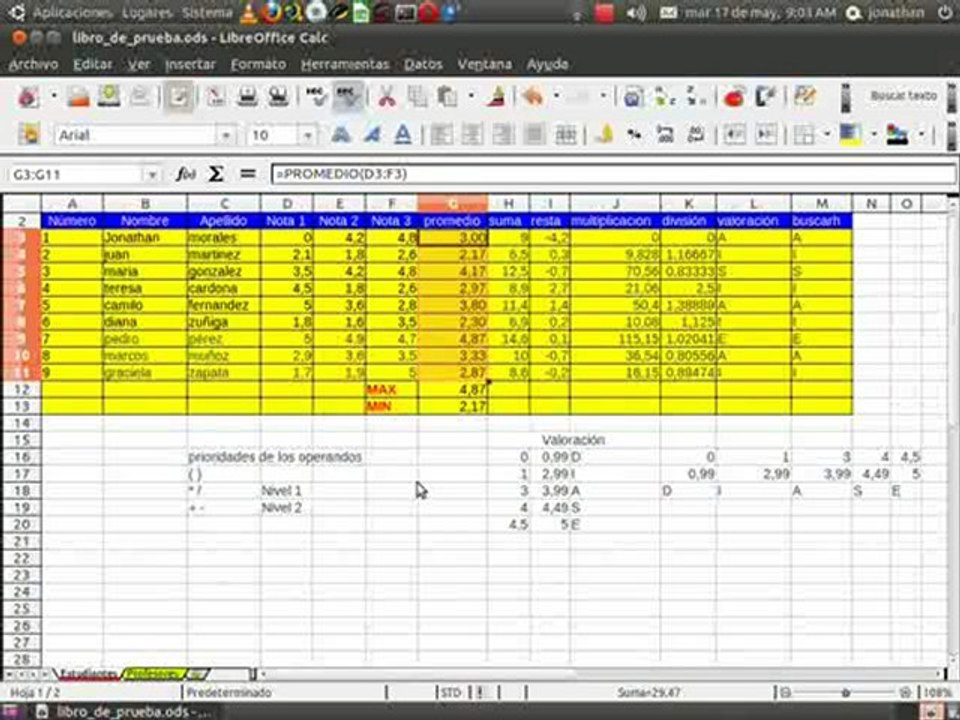Toggle Align right
The width and height of the screenshot is (960, 720).
point(503,134)
